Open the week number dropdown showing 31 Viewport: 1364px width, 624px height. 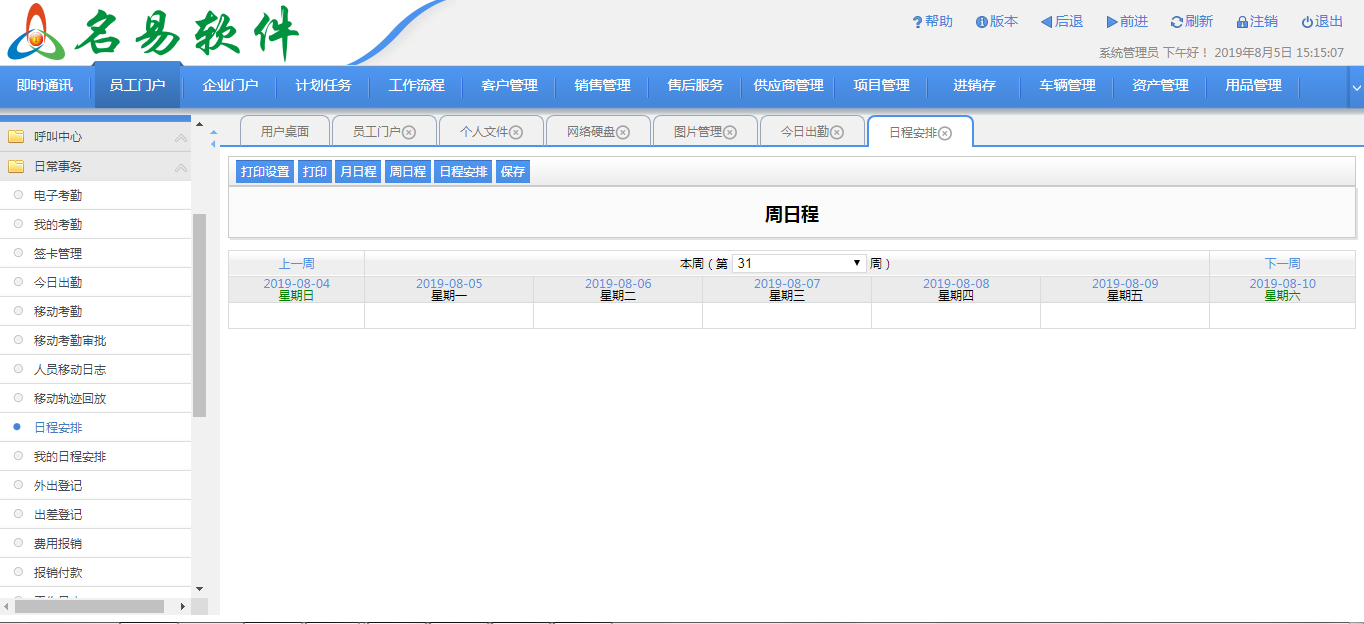(795, 262)
